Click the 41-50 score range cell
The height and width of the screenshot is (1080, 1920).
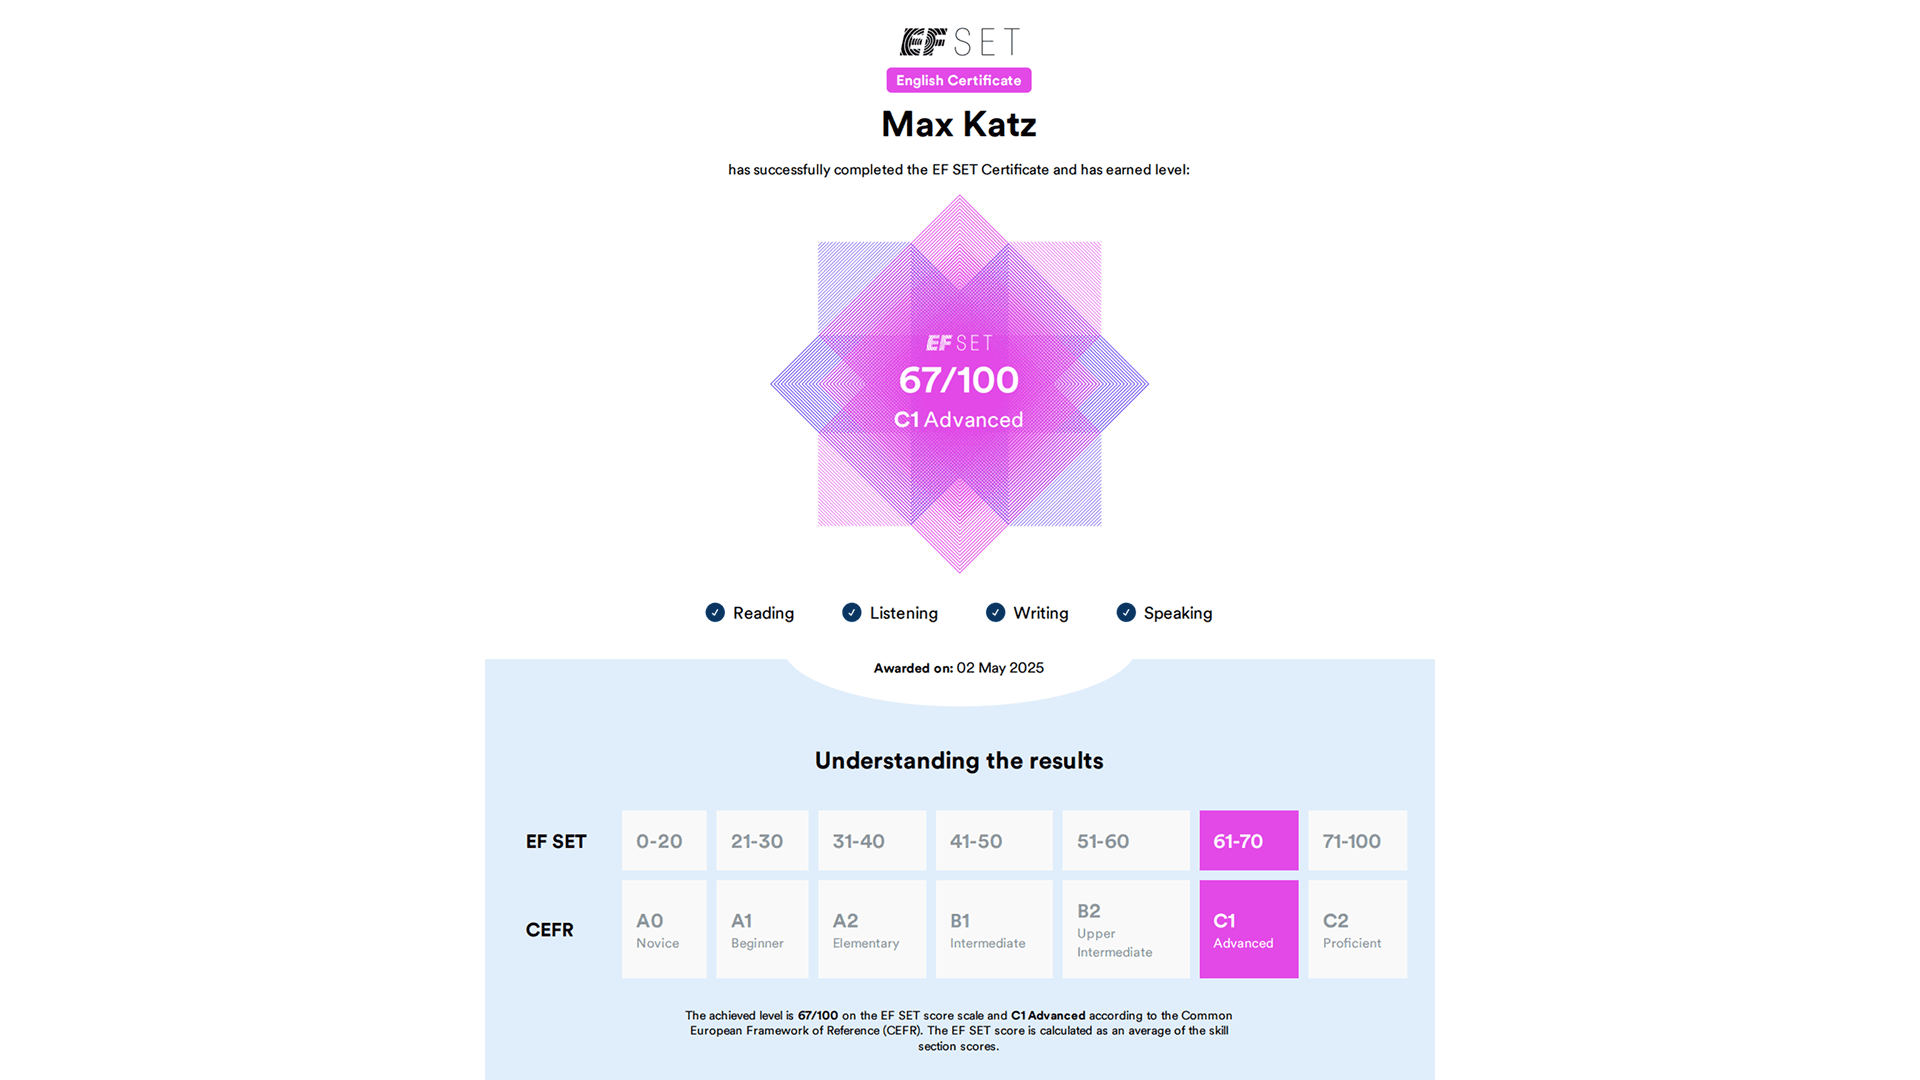click(x=993, y=841)
